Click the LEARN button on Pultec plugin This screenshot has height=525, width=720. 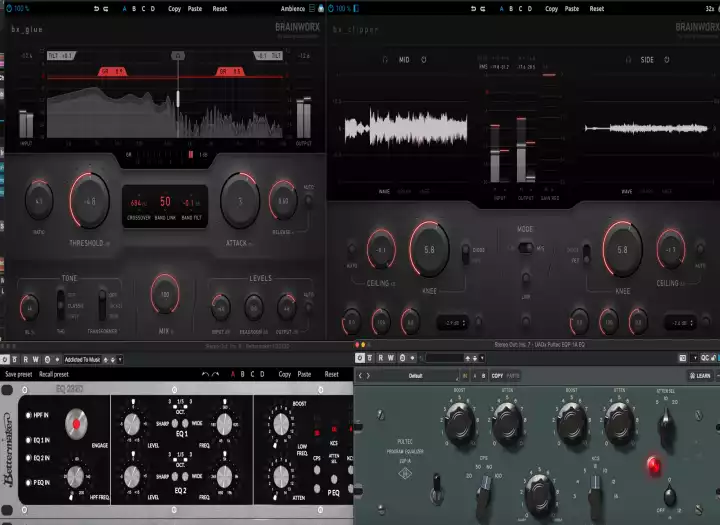(698, 376)
